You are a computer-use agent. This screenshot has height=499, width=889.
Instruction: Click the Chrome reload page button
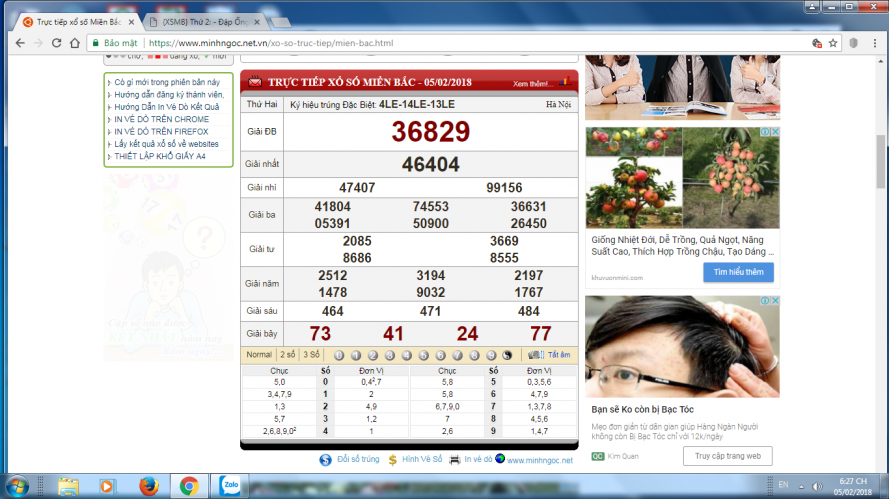pos(56,43)
